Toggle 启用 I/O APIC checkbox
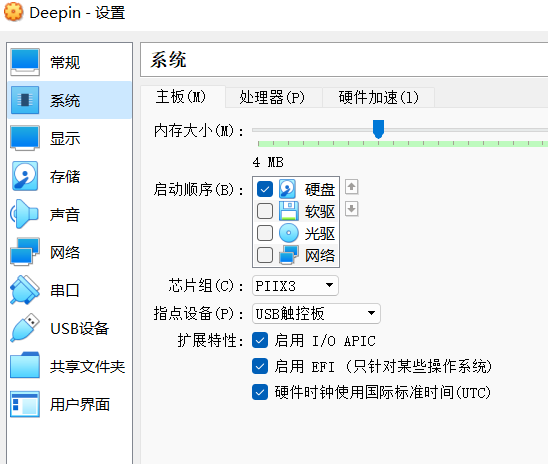This screenshot has width=548, height=464. coord(260,340)
